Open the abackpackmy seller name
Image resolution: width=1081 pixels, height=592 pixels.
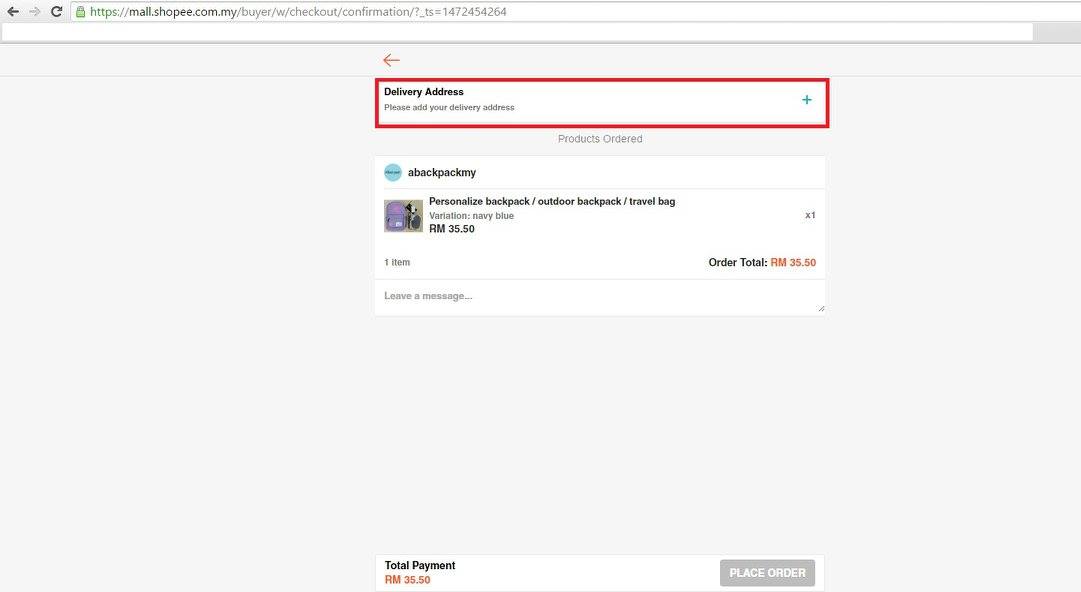coord(442,172)
